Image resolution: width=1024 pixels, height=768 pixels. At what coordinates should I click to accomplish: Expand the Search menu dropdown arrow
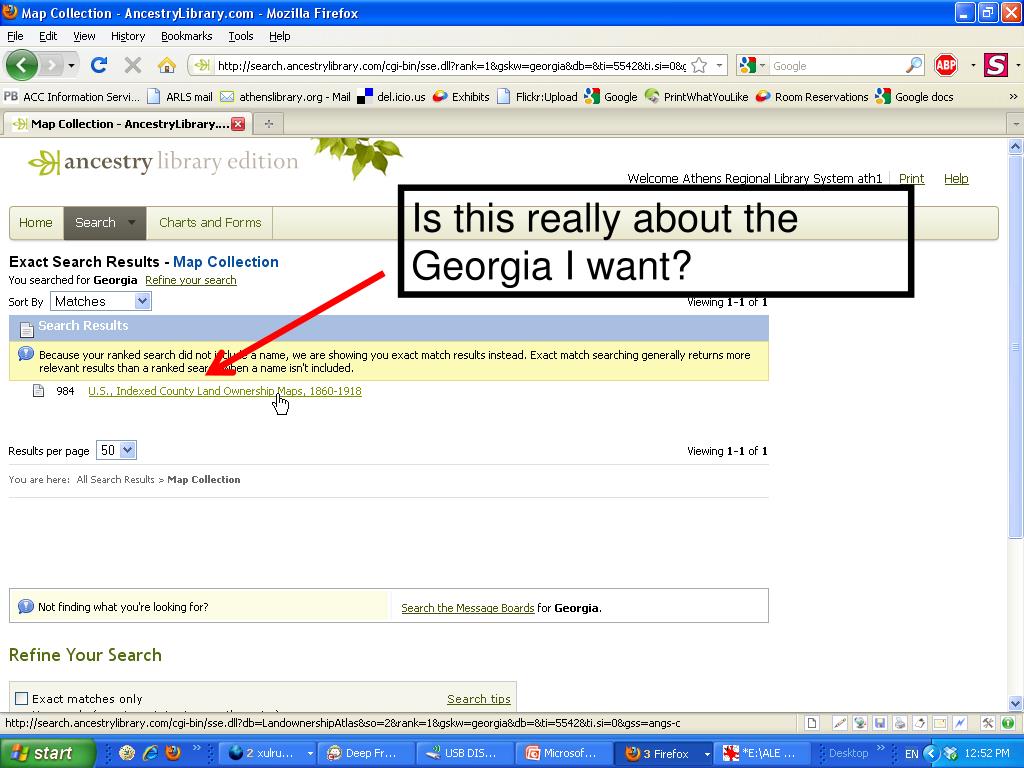click(131, 223)
